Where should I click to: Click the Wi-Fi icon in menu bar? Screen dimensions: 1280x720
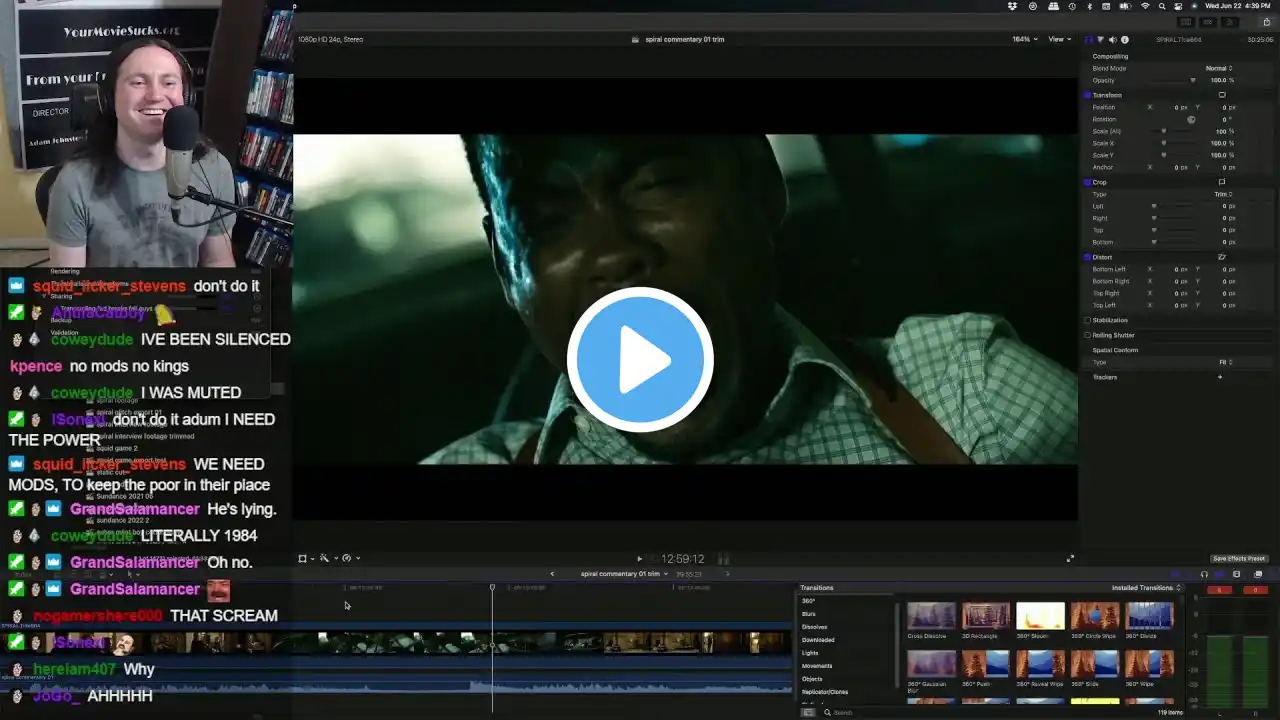(1145, 6)
